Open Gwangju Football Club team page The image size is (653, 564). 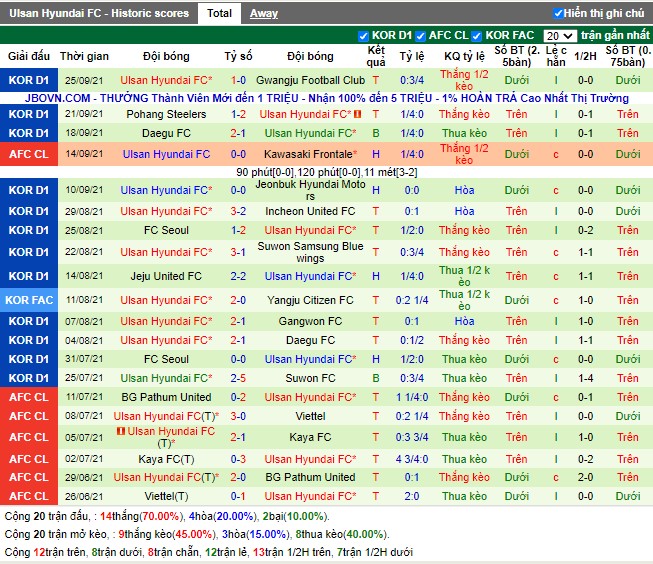pos(310,80)
